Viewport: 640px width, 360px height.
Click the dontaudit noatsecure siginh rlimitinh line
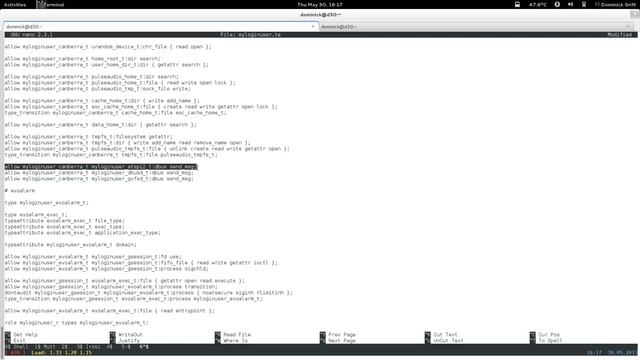(x=149, y=293)
